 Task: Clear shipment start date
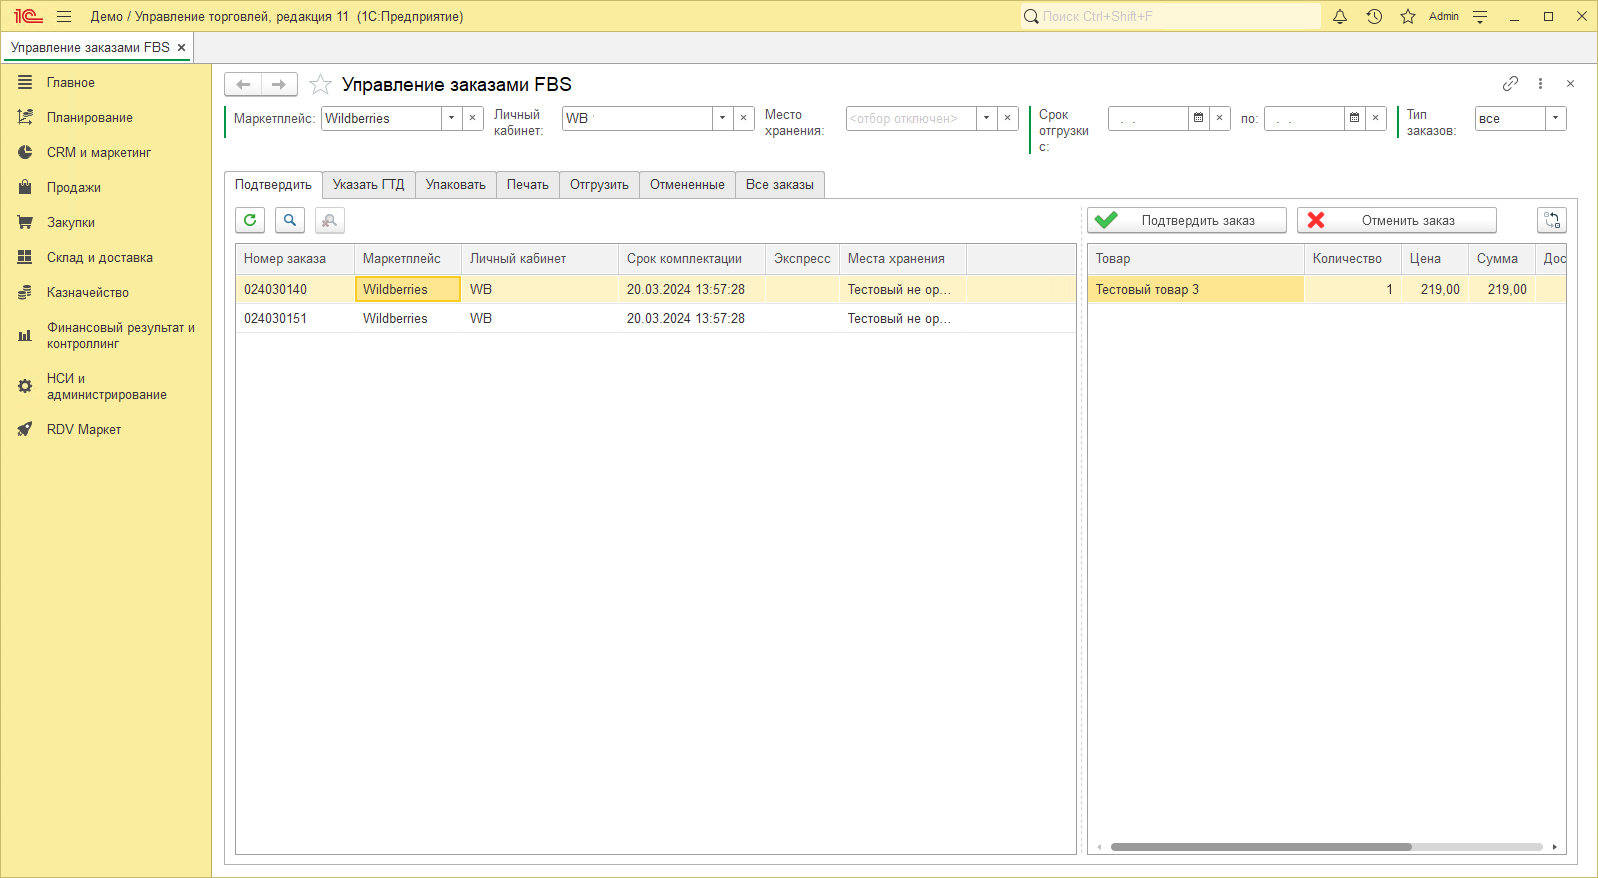(1219, 118)
